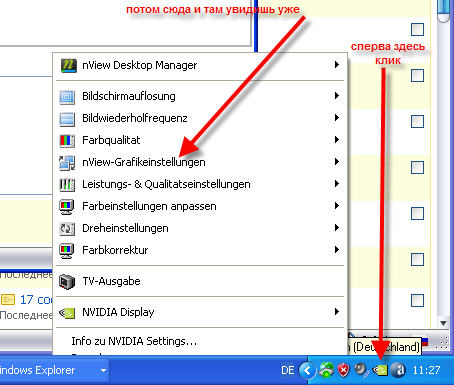The width and height of the screenshot is (454, 385).
Task: Tick the fourth checkbox from the top
Action: 417,168
